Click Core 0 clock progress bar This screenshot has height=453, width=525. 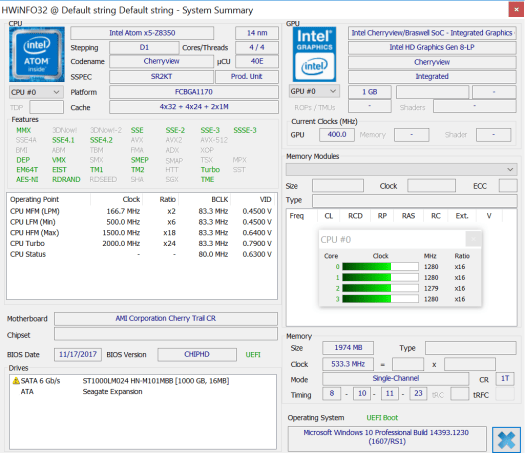(x=380, y=267)
